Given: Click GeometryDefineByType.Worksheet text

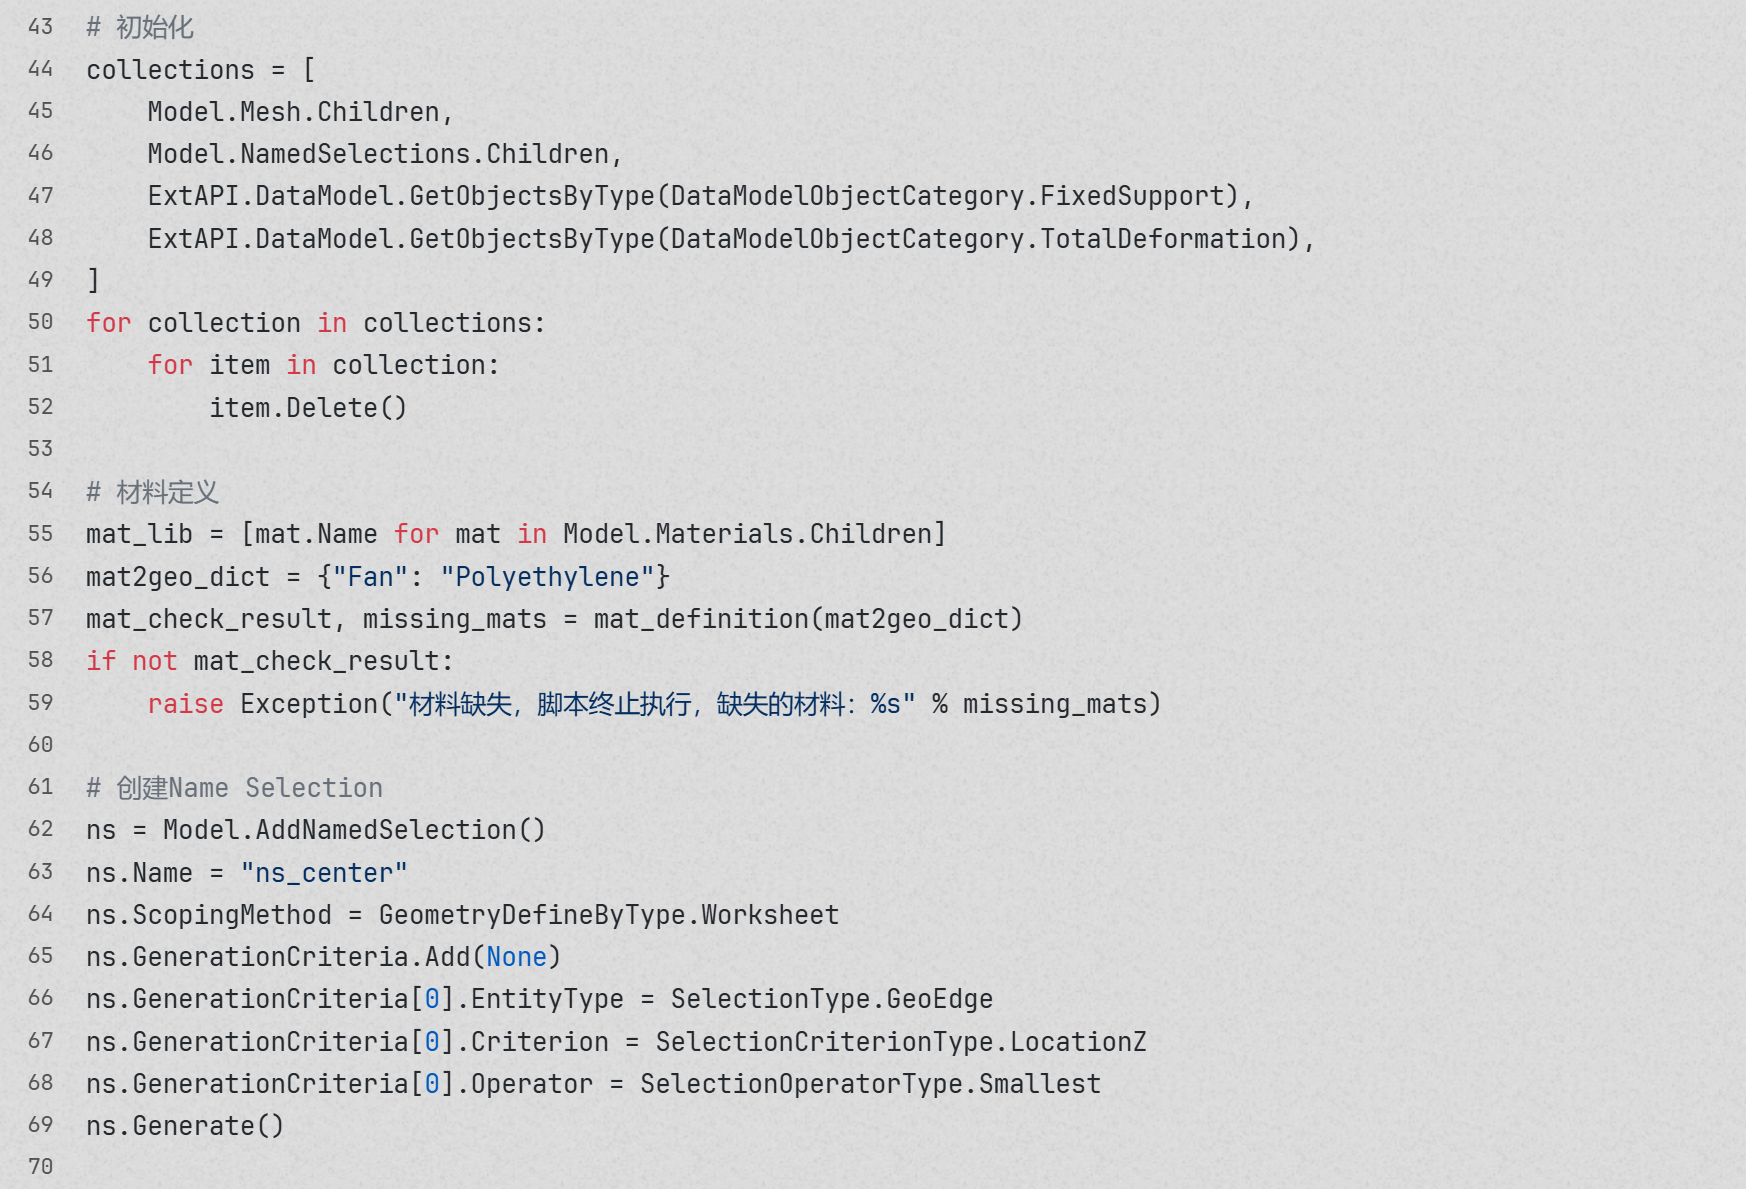Looking at the screenshot, I should pos(608,915).
